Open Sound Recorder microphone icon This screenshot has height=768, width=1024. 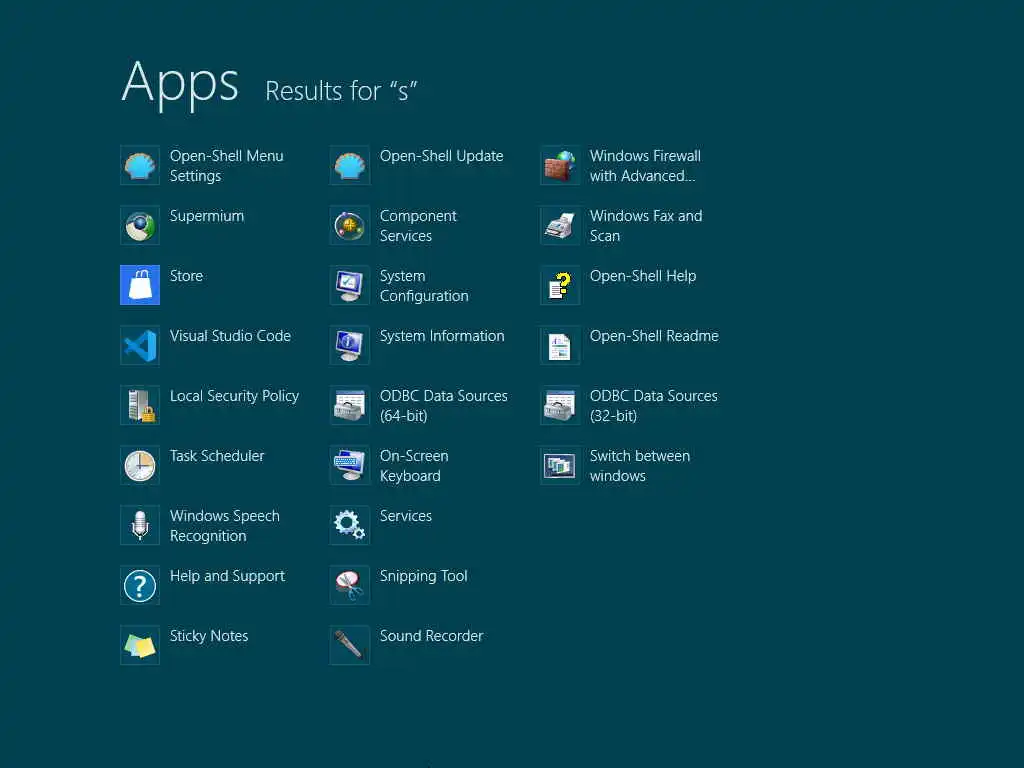[350, 645]
